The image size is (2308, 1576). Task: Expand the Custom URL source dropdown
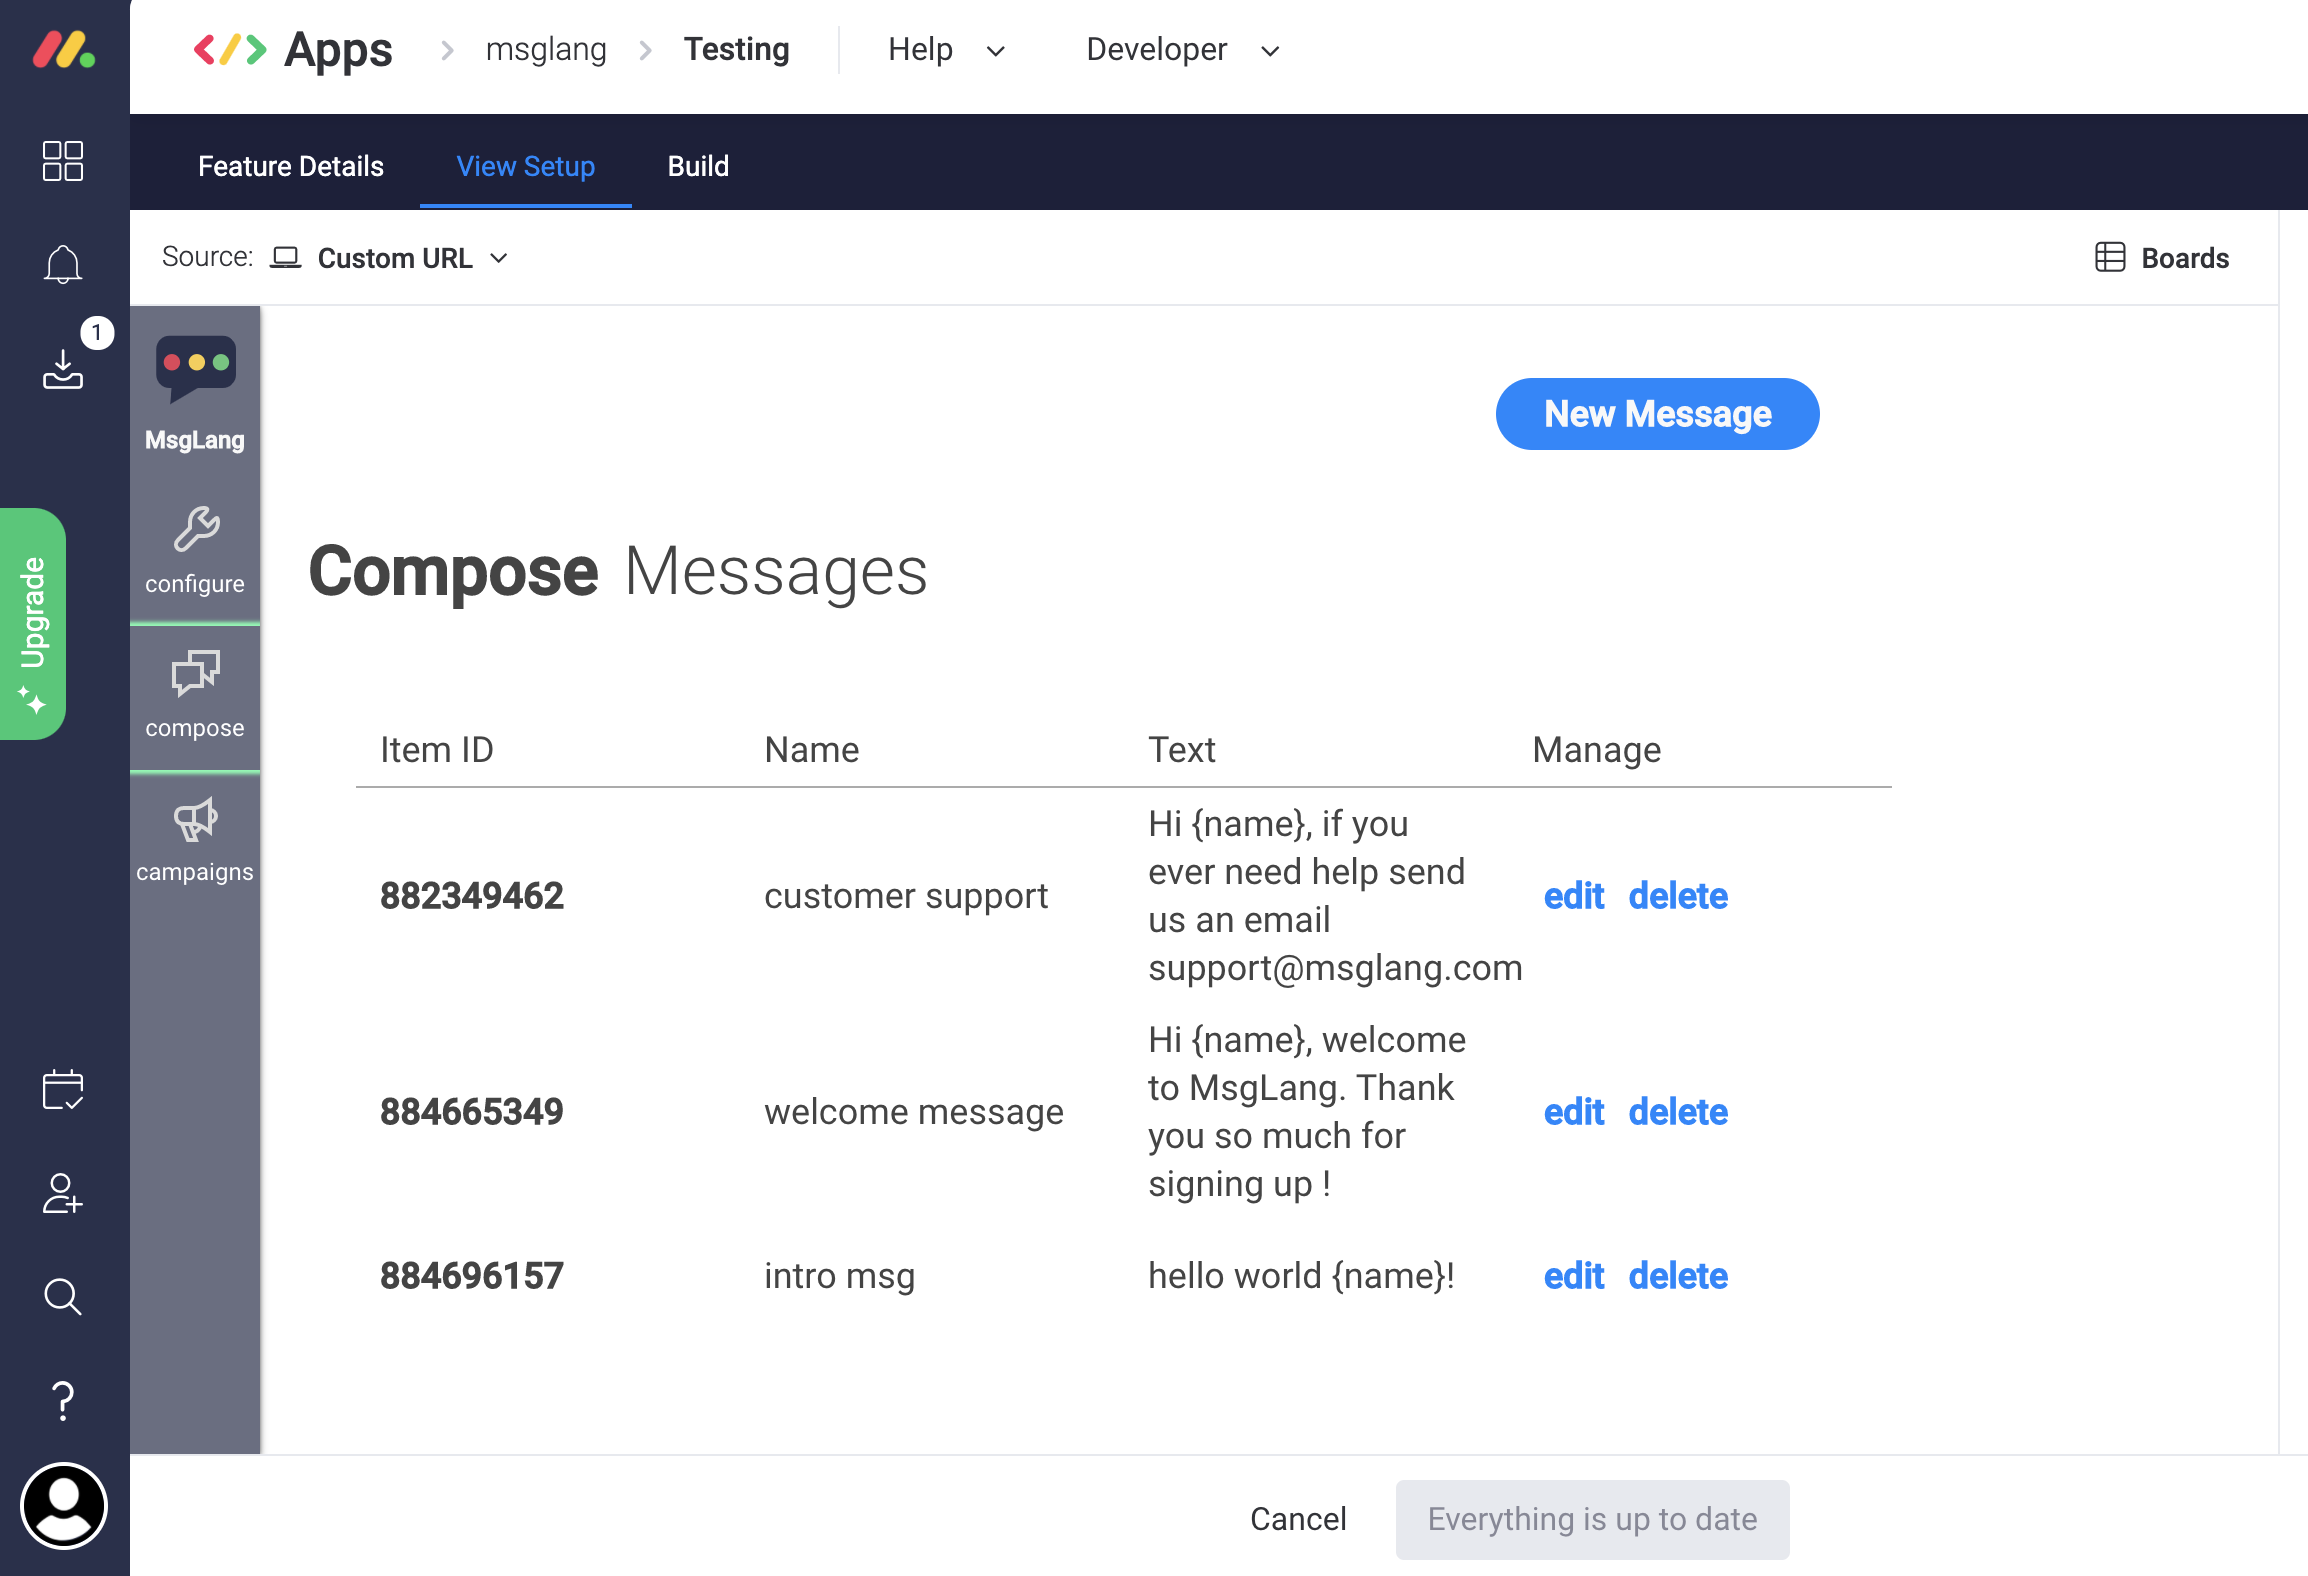[x=413, y=258]
